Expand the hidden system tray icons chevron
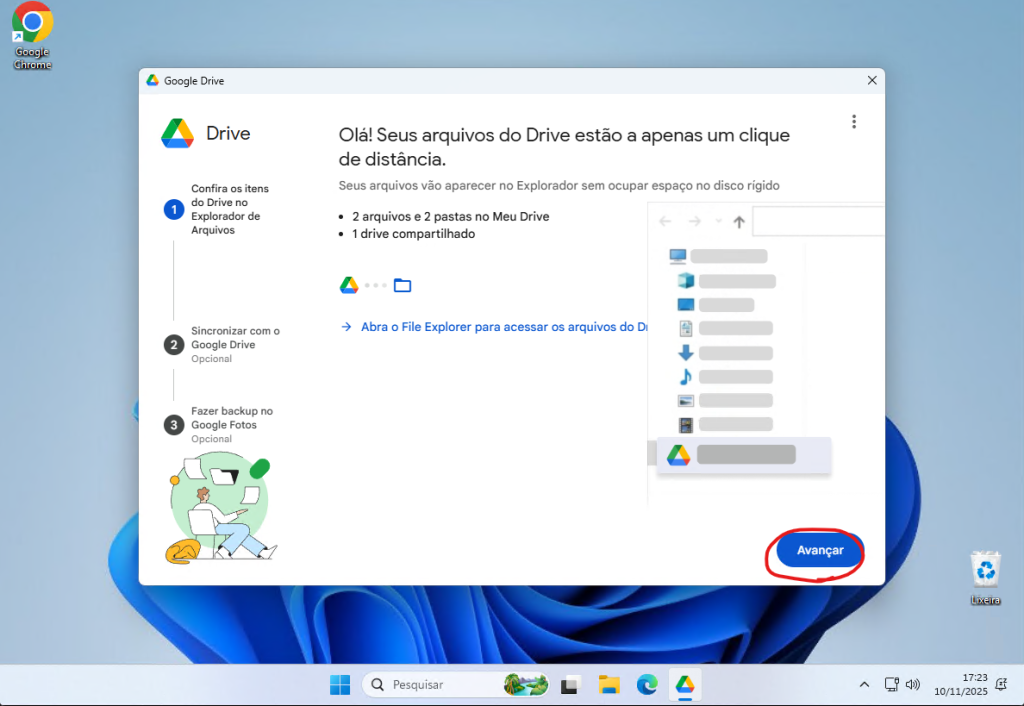1024x706 pixels. (x=864, y=685)
